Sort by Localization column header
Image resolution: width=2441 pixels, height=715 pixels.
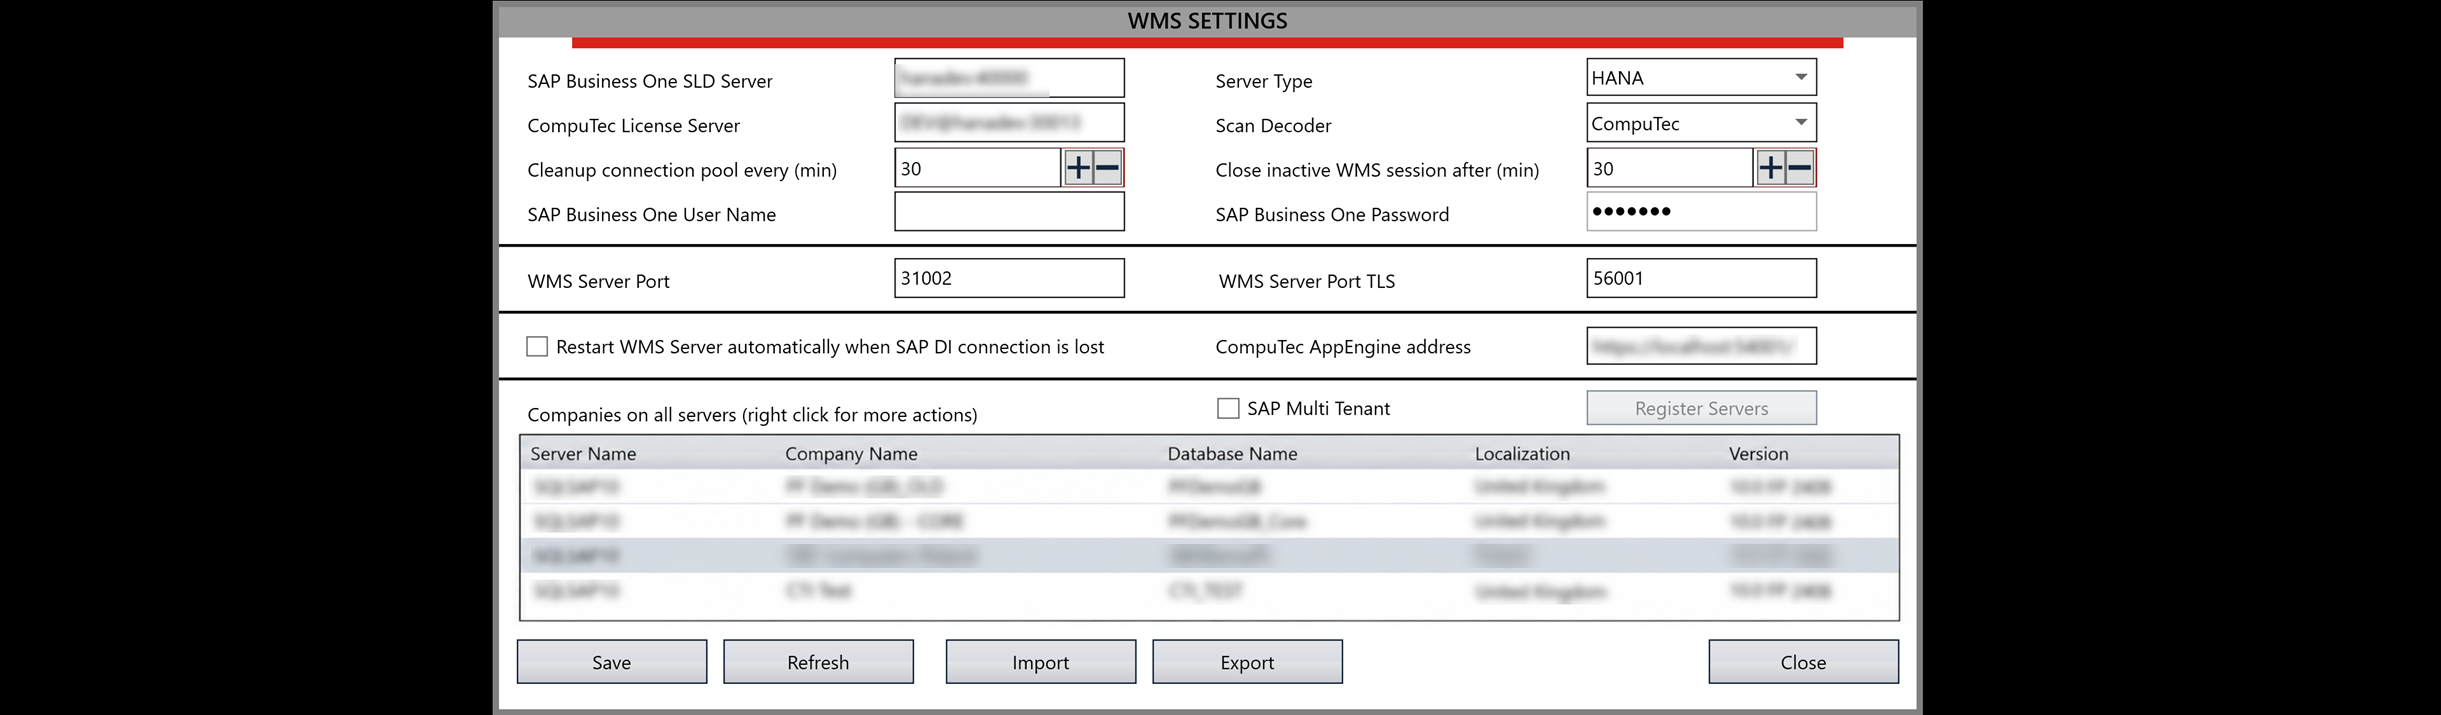1522,453
